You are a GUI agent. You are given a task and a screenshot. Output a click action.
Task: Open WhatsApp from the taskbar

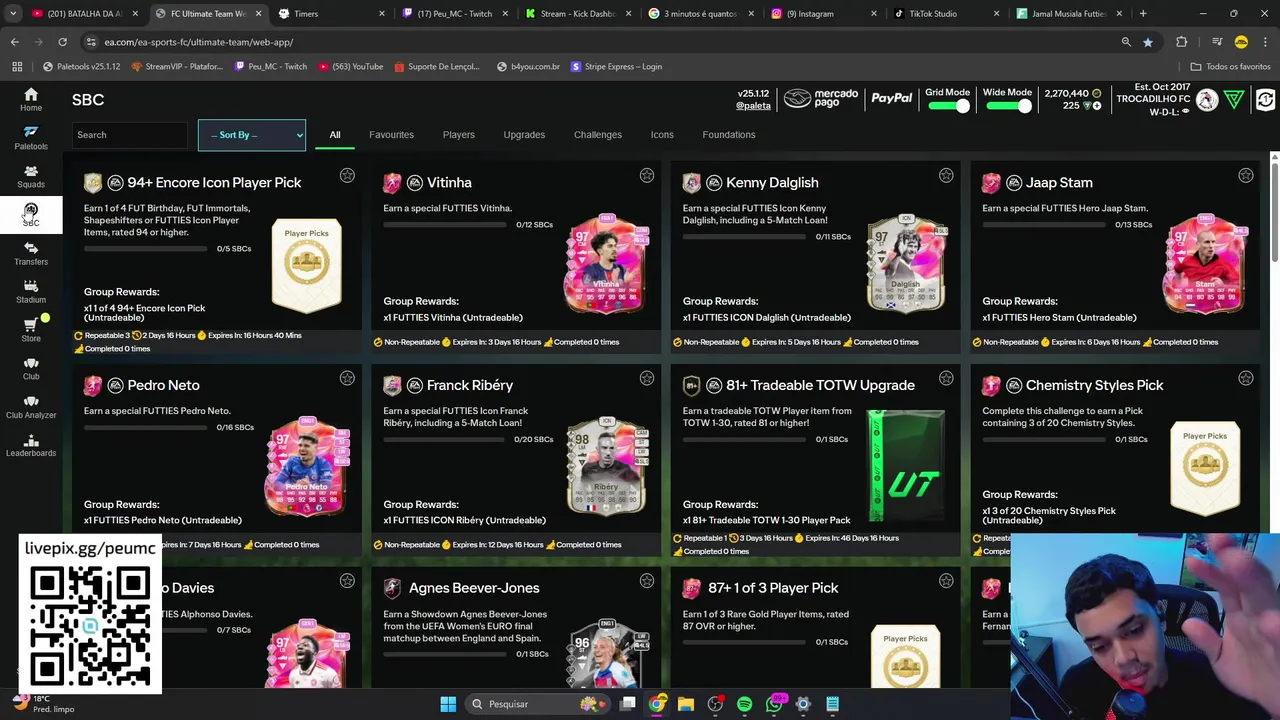pos(774,704)
